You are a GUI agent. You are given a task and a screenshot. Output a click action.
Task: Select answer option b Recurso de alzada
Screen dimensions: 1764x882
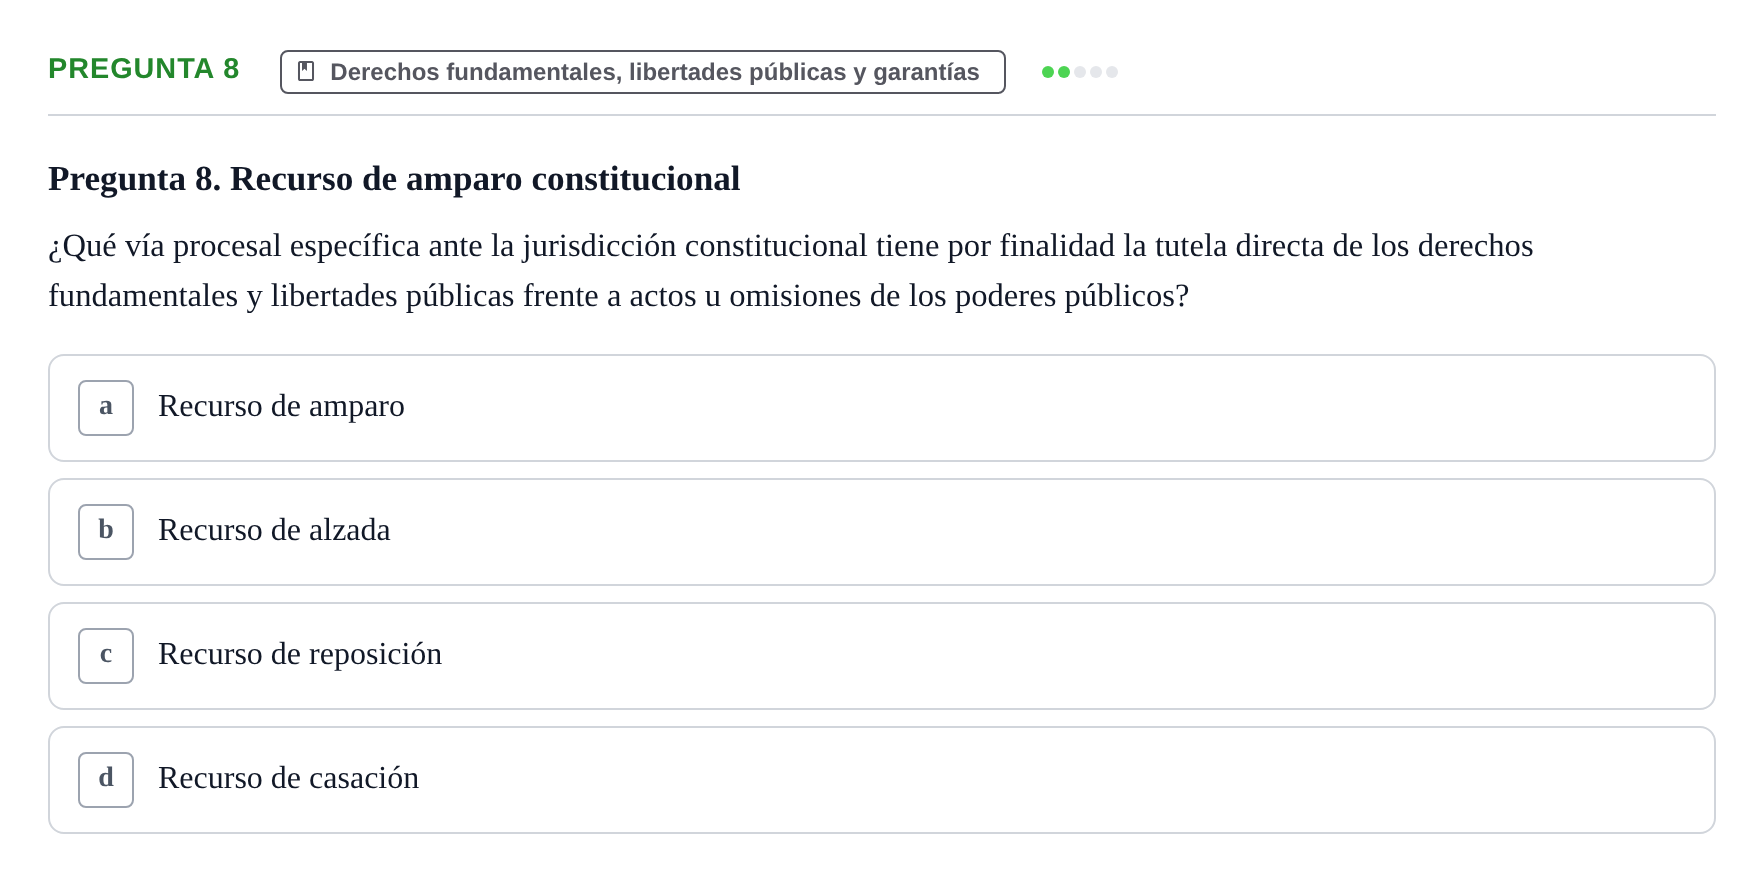881,532
